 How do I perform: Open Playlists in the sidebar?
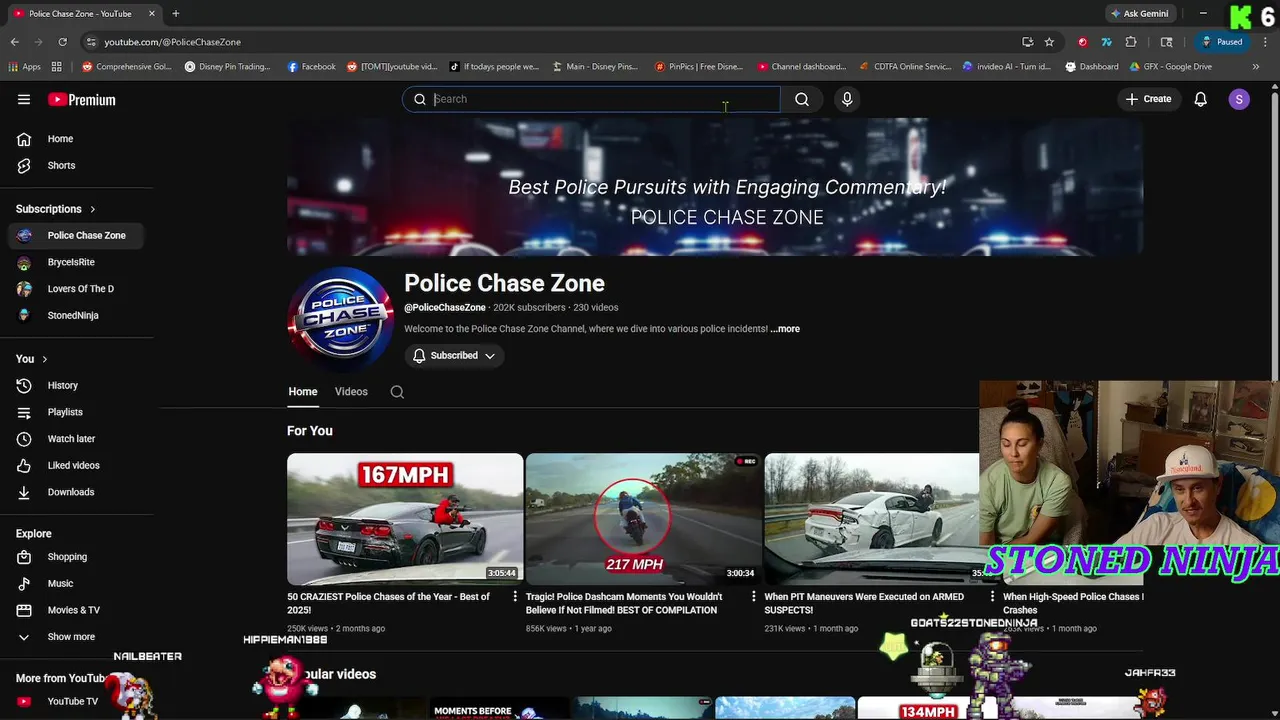tap(76, 412)
